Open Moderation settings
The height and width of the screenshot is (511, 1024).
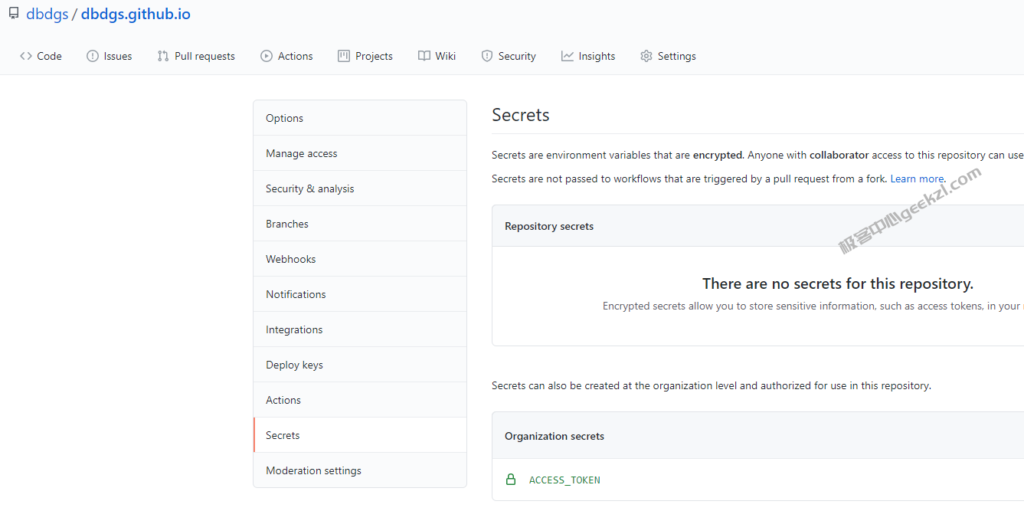(x=360, y=470)
